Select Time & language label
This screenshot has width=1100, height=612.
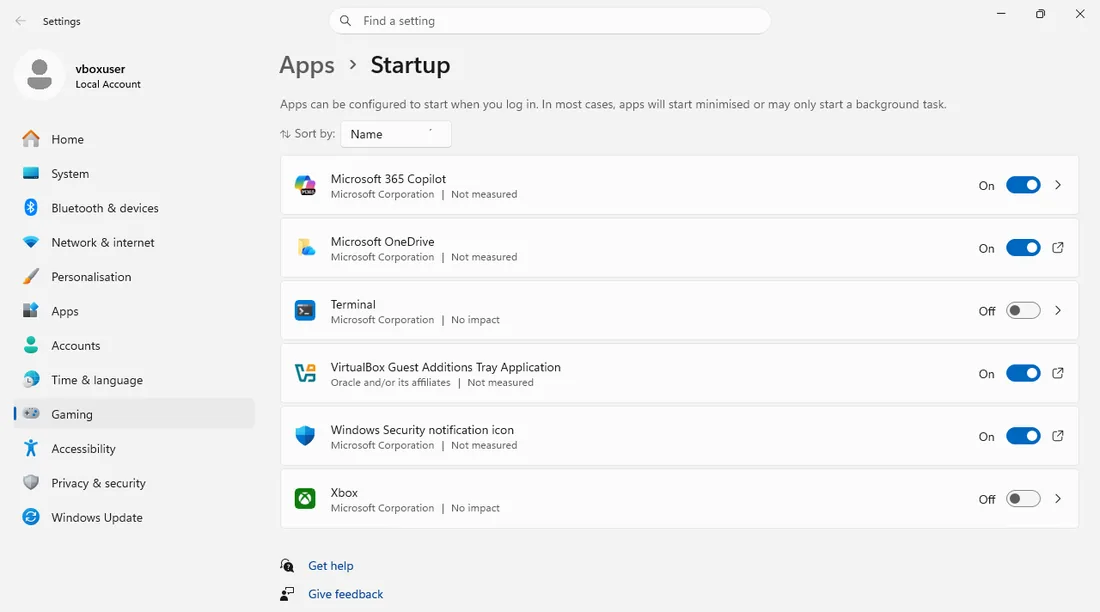point(97,380)
